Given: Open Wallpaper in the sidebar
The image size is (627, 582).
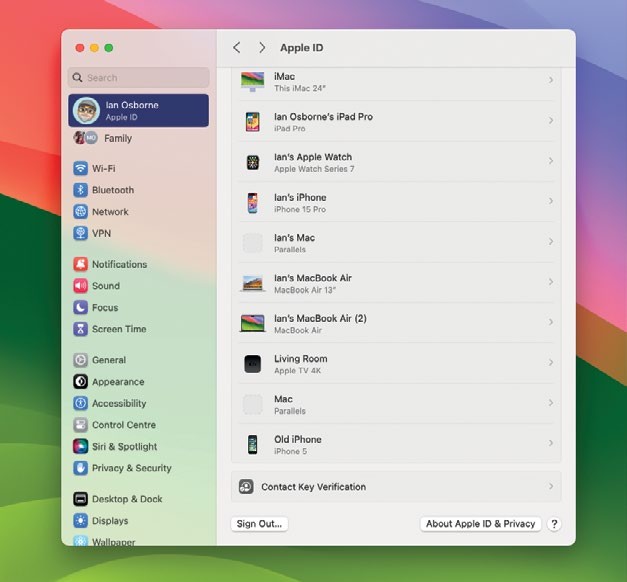Looking at the screenshot, I should click(138, 542).
